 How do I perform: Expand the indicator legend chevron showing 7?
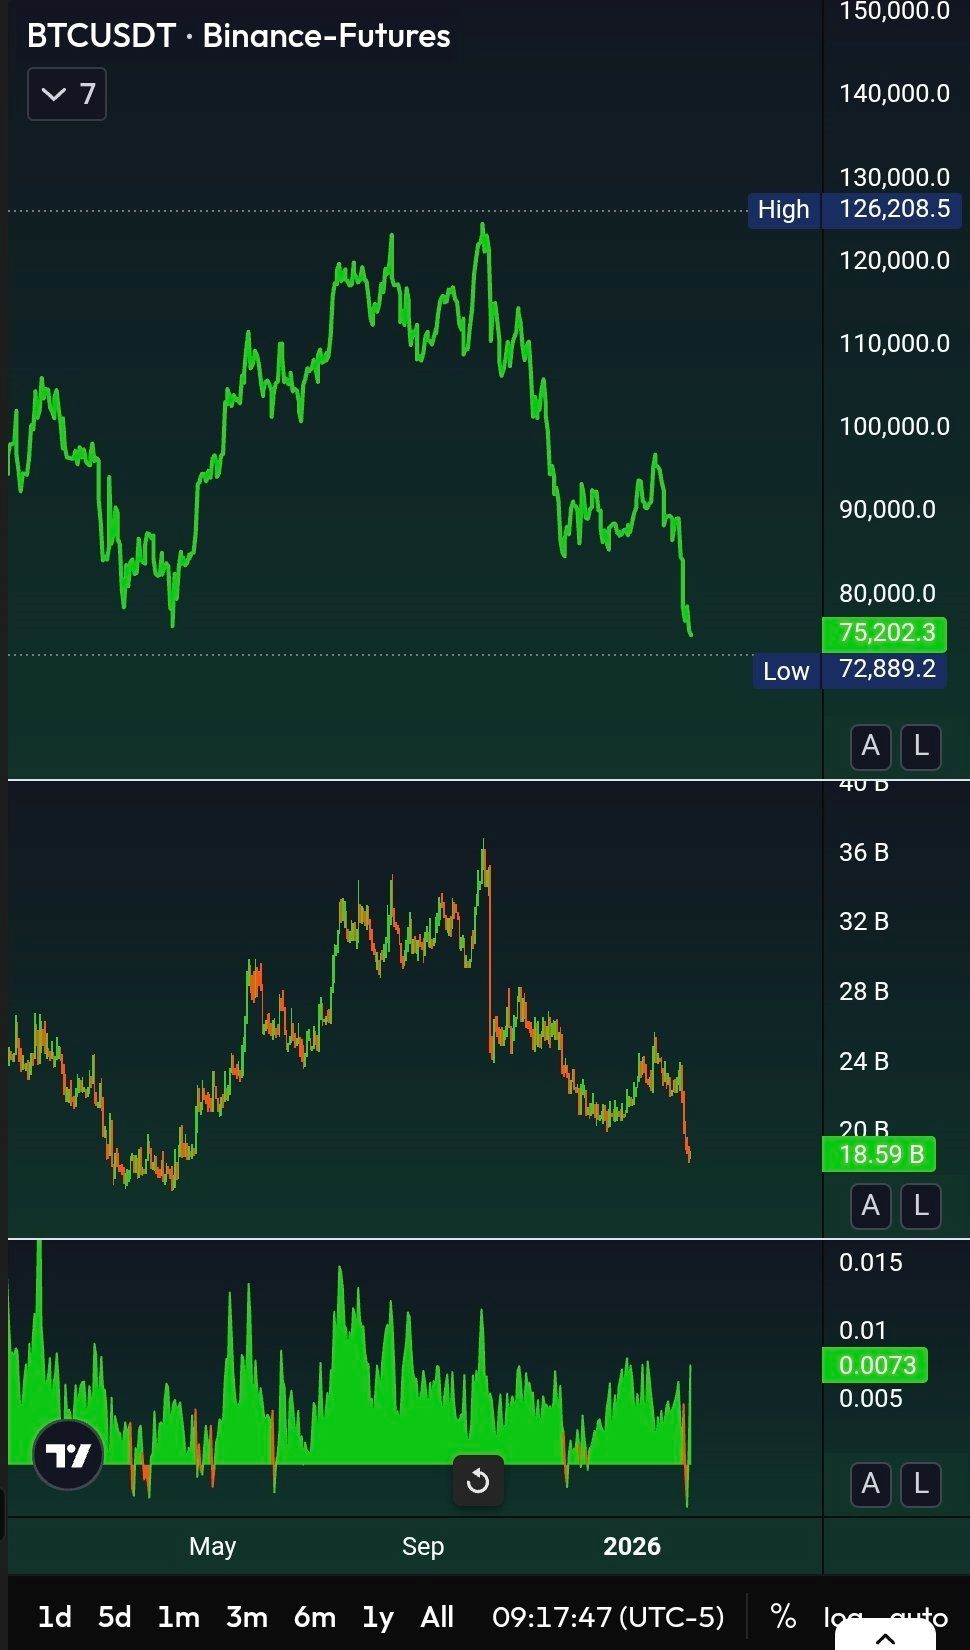coord(67,94)
